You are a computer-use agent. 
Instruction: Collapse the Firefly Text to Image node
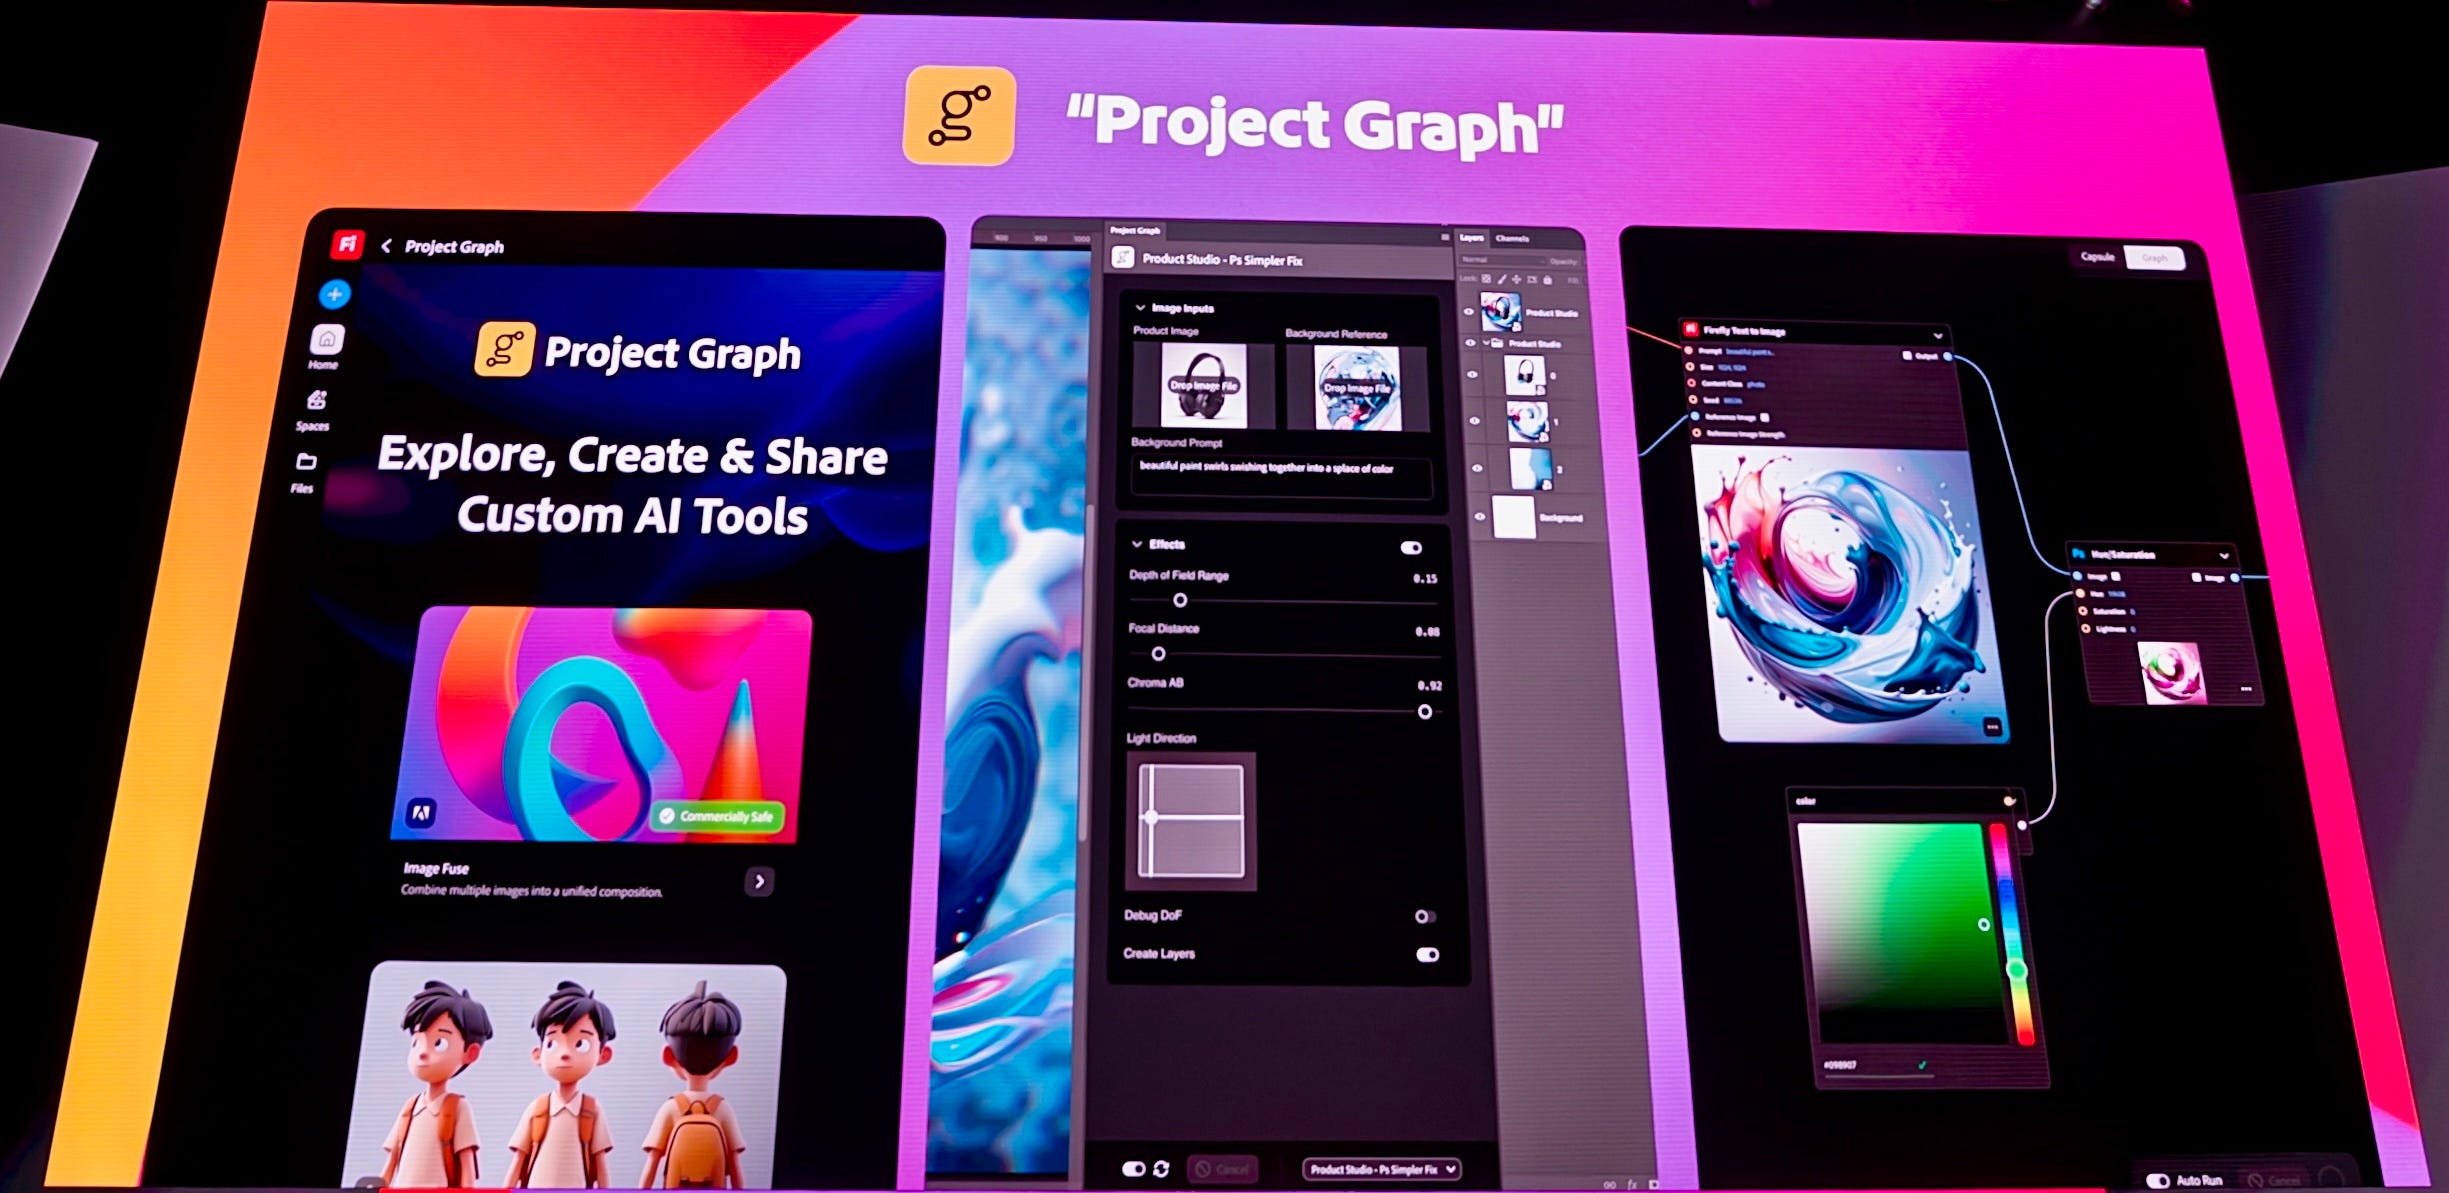tap(1938, 335)
